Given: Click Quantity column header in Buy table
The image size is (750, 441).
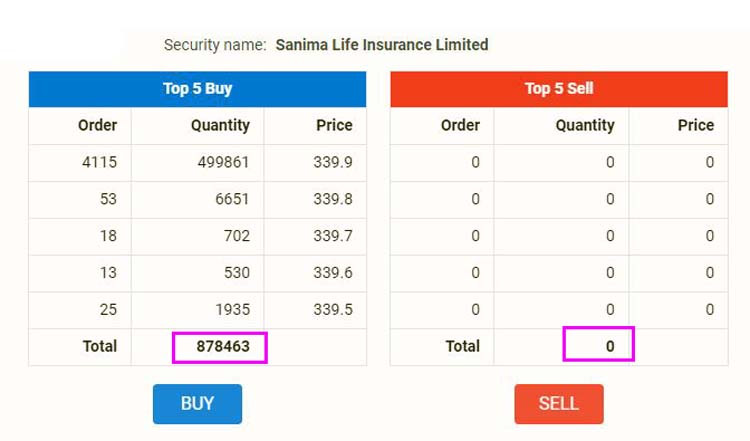Looking at the screenshot, I should tap(220, 126).
